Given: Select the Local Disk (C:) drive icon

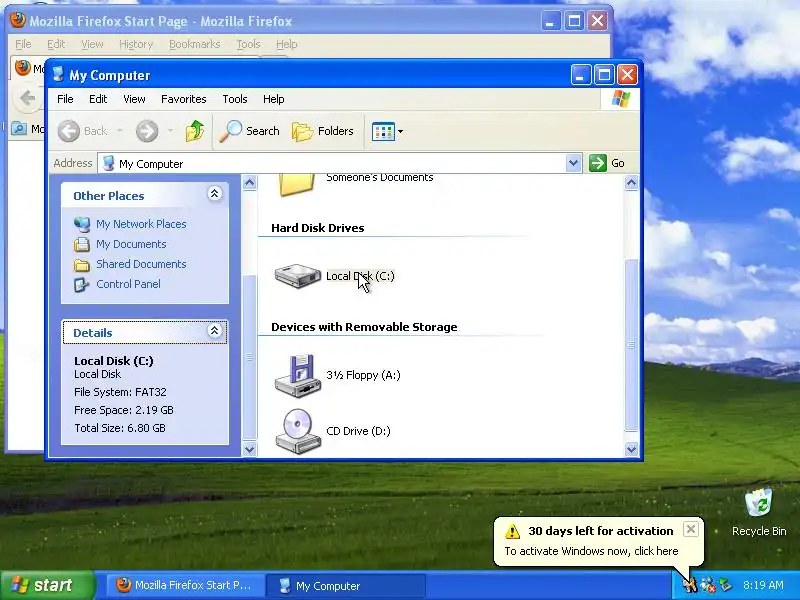Looking at the screenshot, I should pyautogui.click(x=297, y=276).
